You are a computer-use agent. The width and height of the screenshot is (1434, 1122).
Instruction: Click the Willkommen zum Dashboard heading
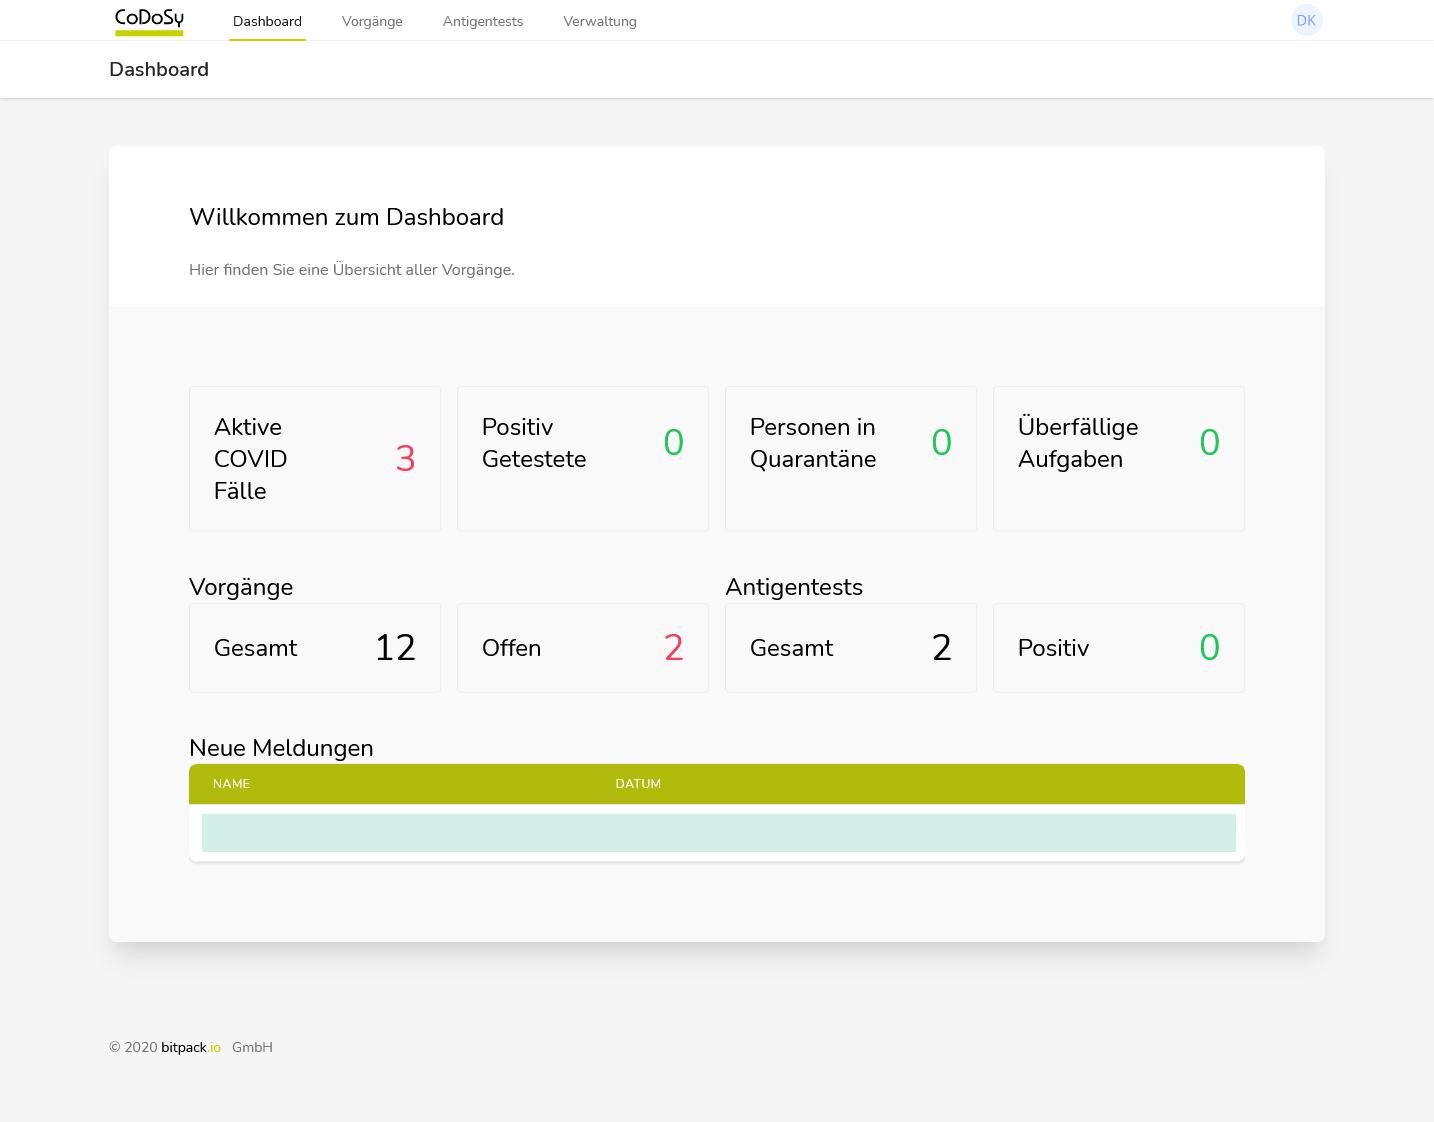coord(346,217)
